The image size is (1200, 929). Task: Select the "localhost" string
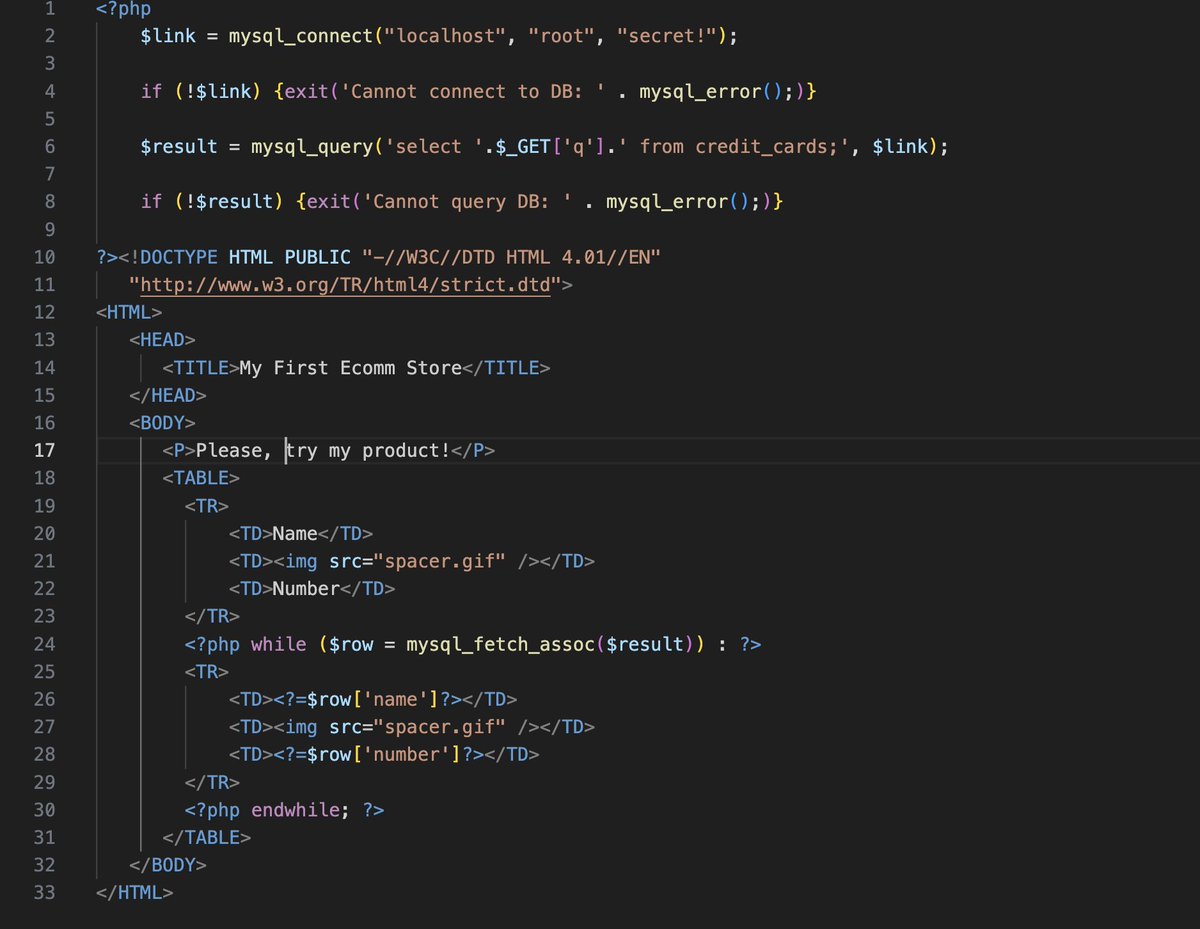[443, 36]
